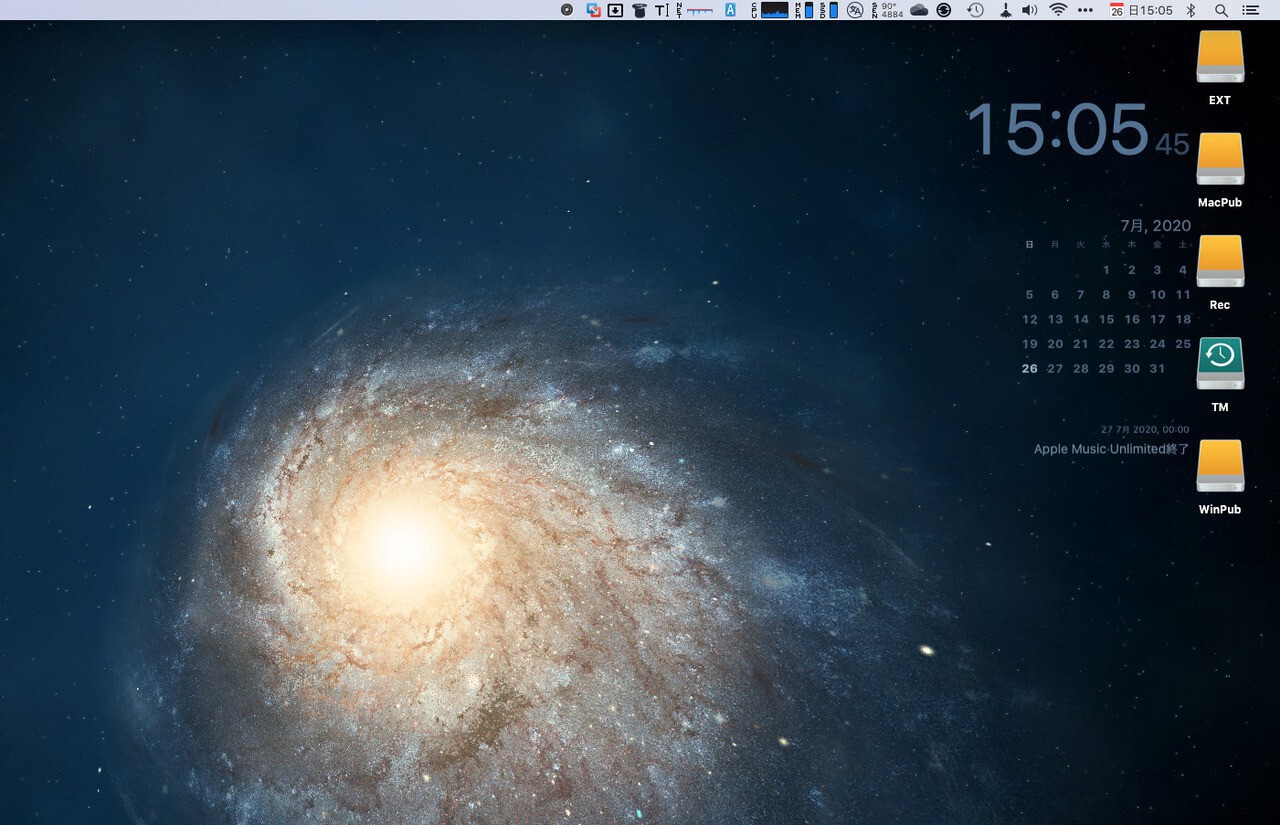The width and height of the screenshot is (1280, 825).
Task: Open Time Machine menu bar icon
Action: [975, 10]
